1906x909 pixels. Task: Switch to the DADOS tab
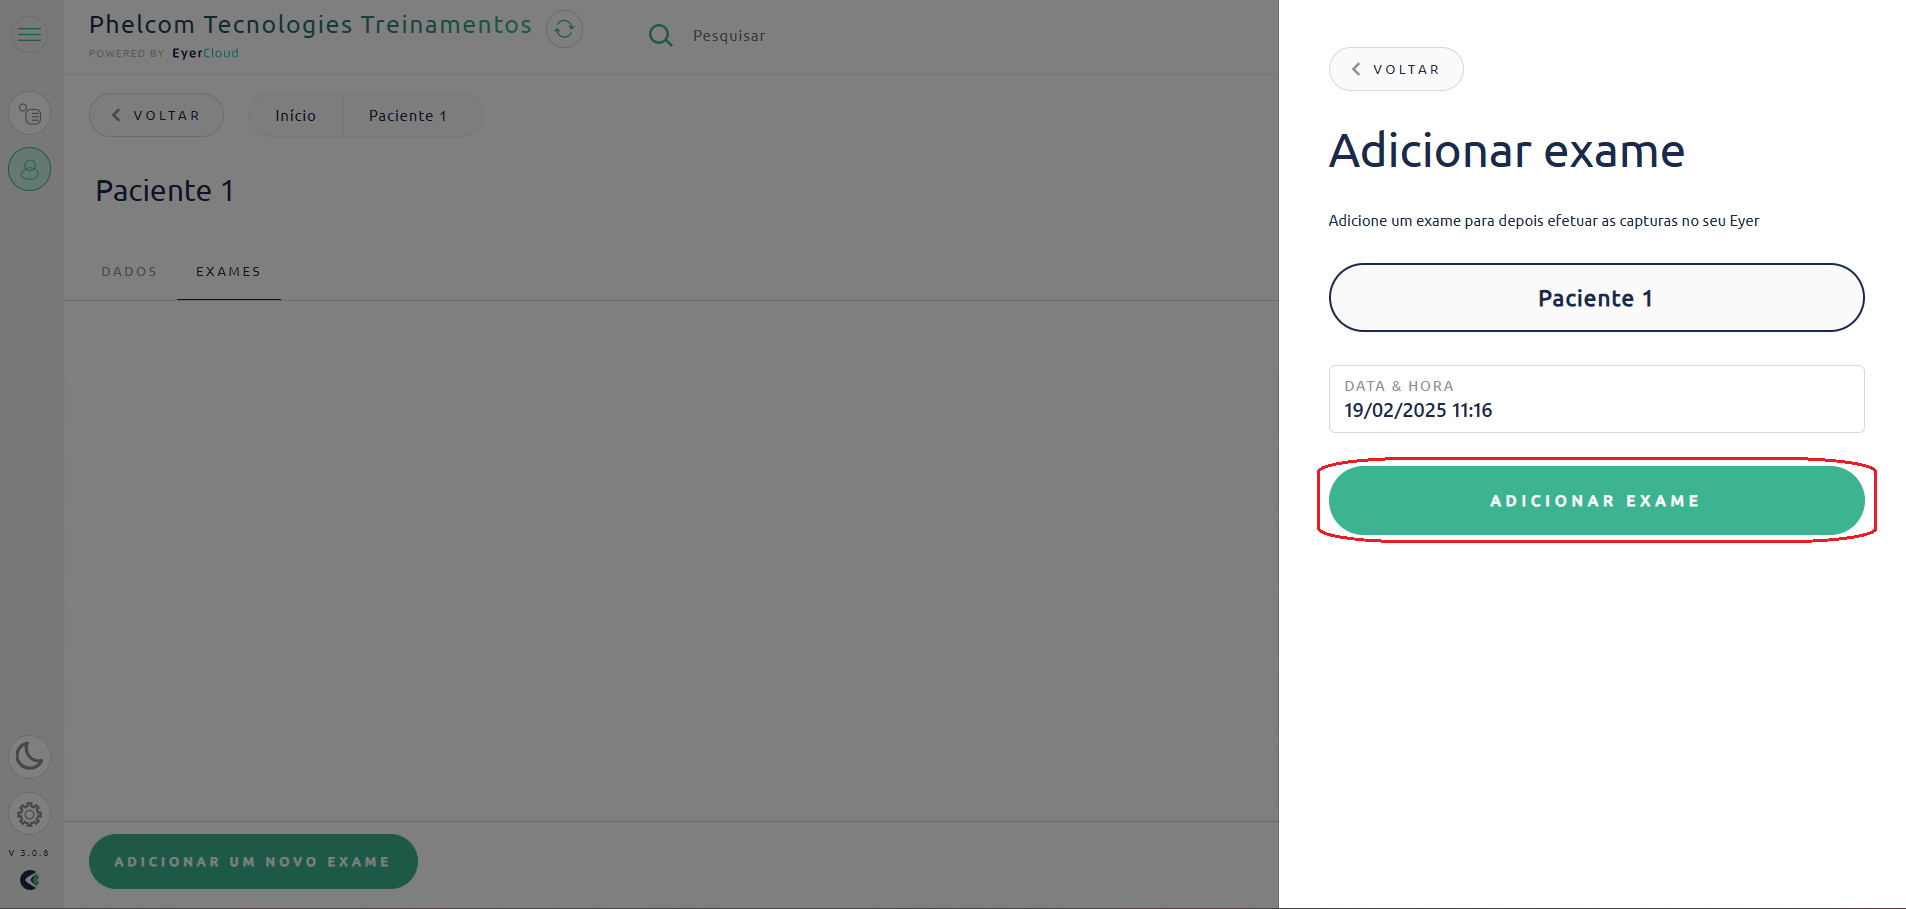click(129, 272)
